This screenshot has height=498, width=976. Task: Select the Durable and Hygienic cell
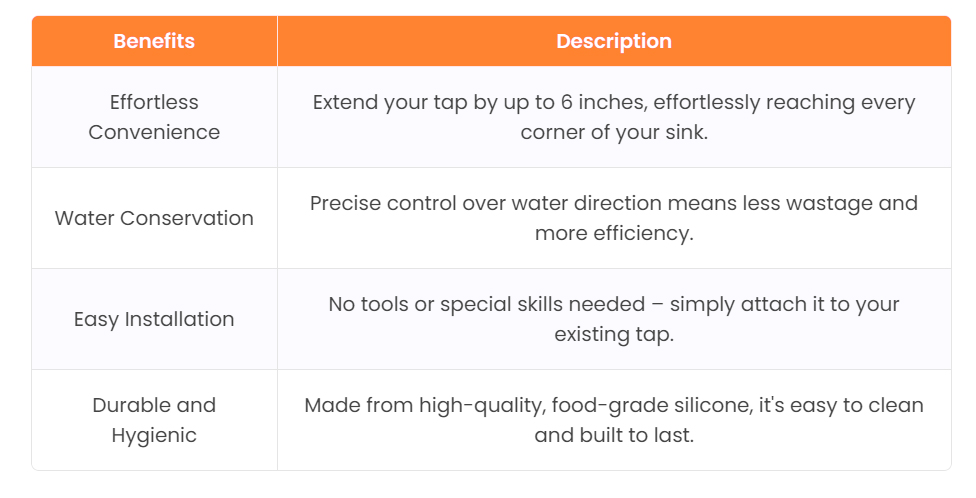coord(154,420)
